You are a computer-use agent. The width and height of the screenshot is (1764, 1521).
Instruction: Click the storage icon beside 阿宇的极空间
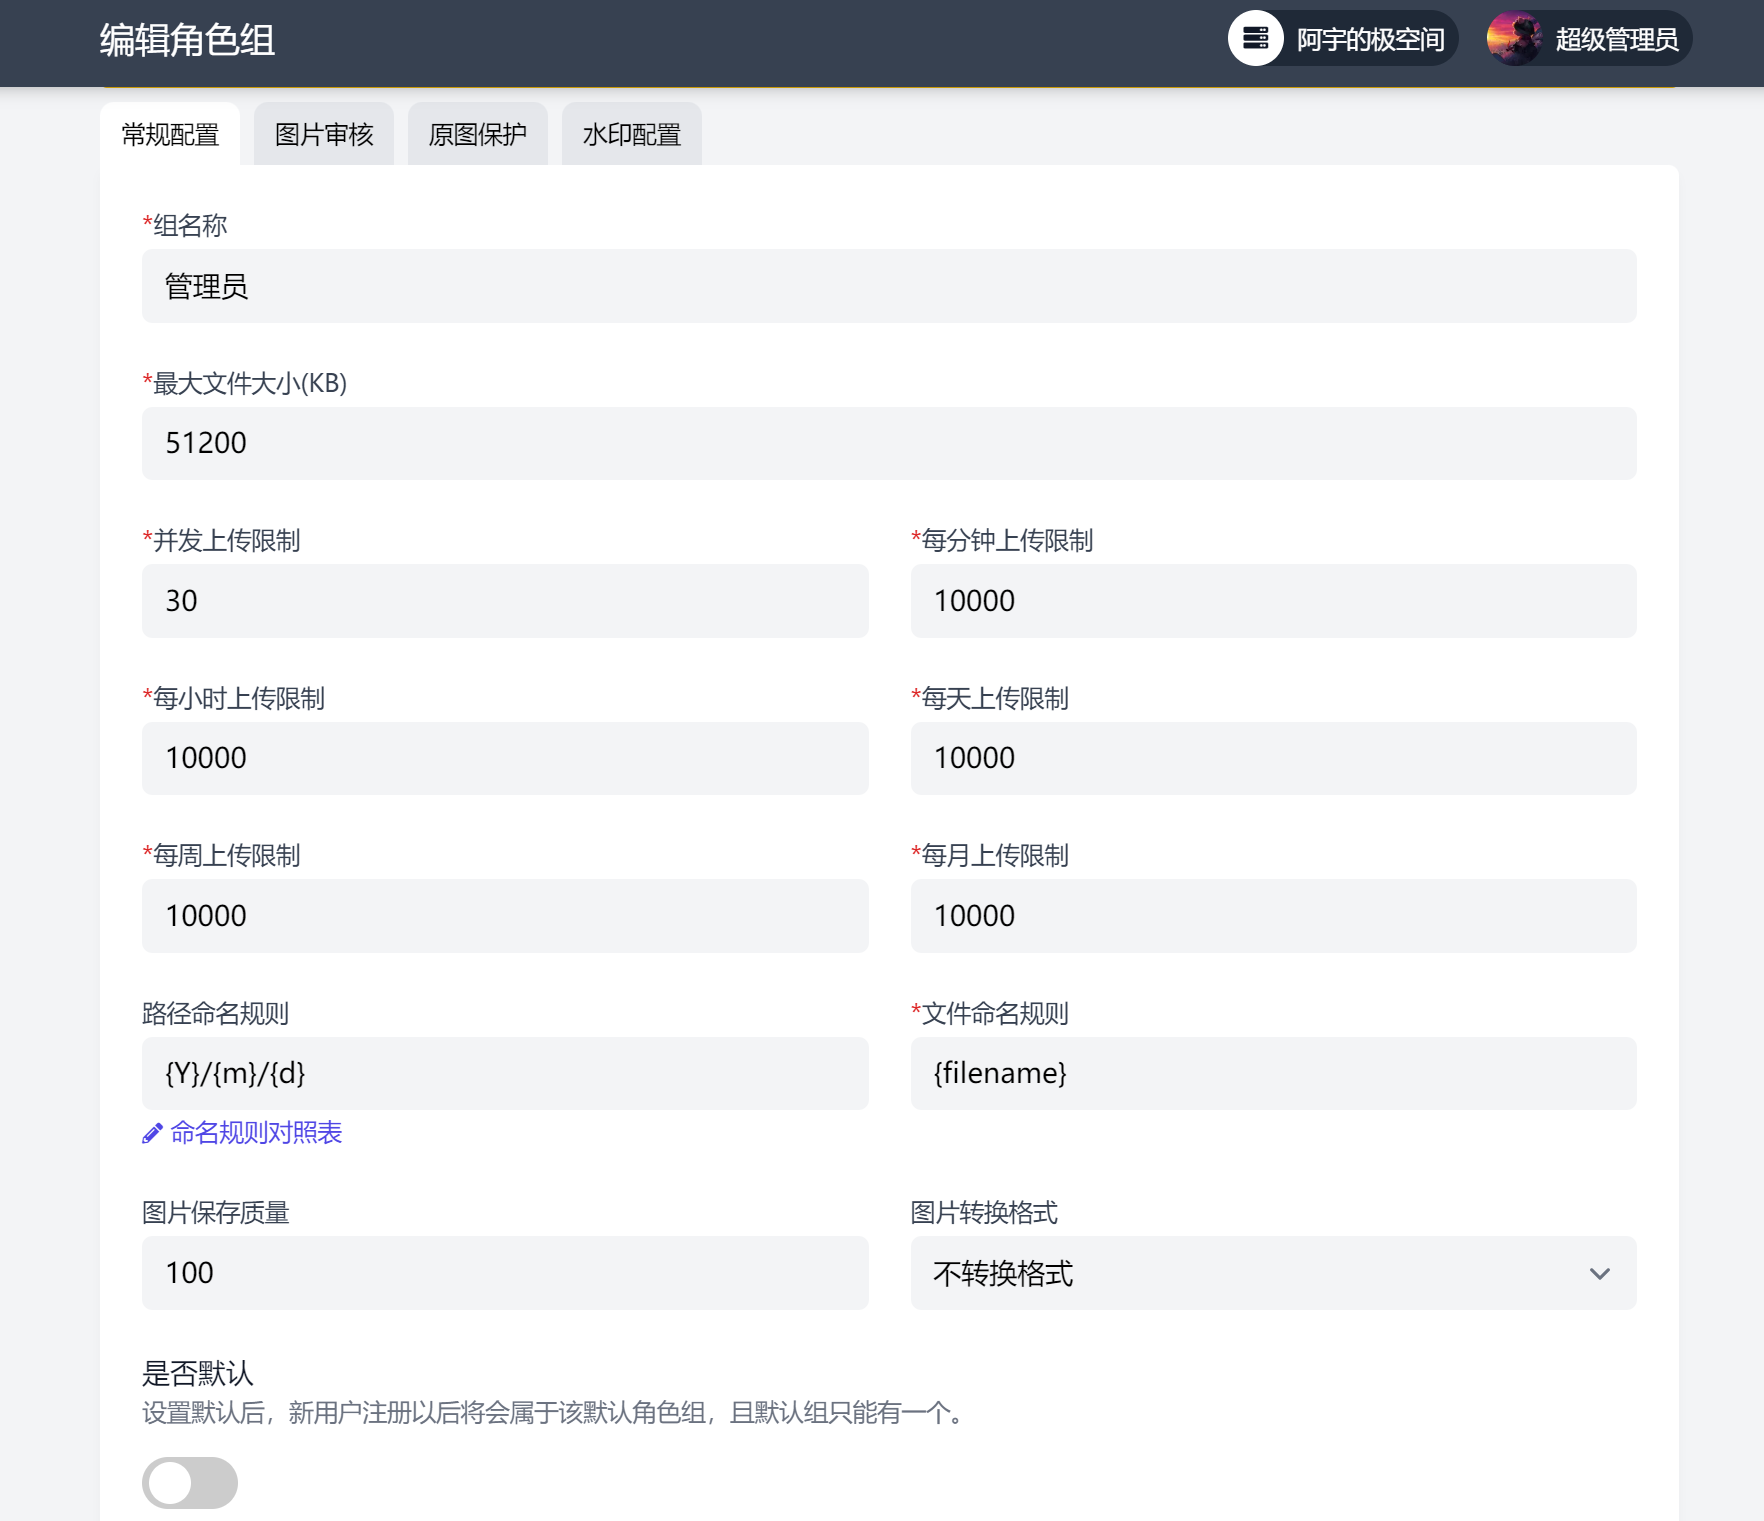coord(1255,39)
